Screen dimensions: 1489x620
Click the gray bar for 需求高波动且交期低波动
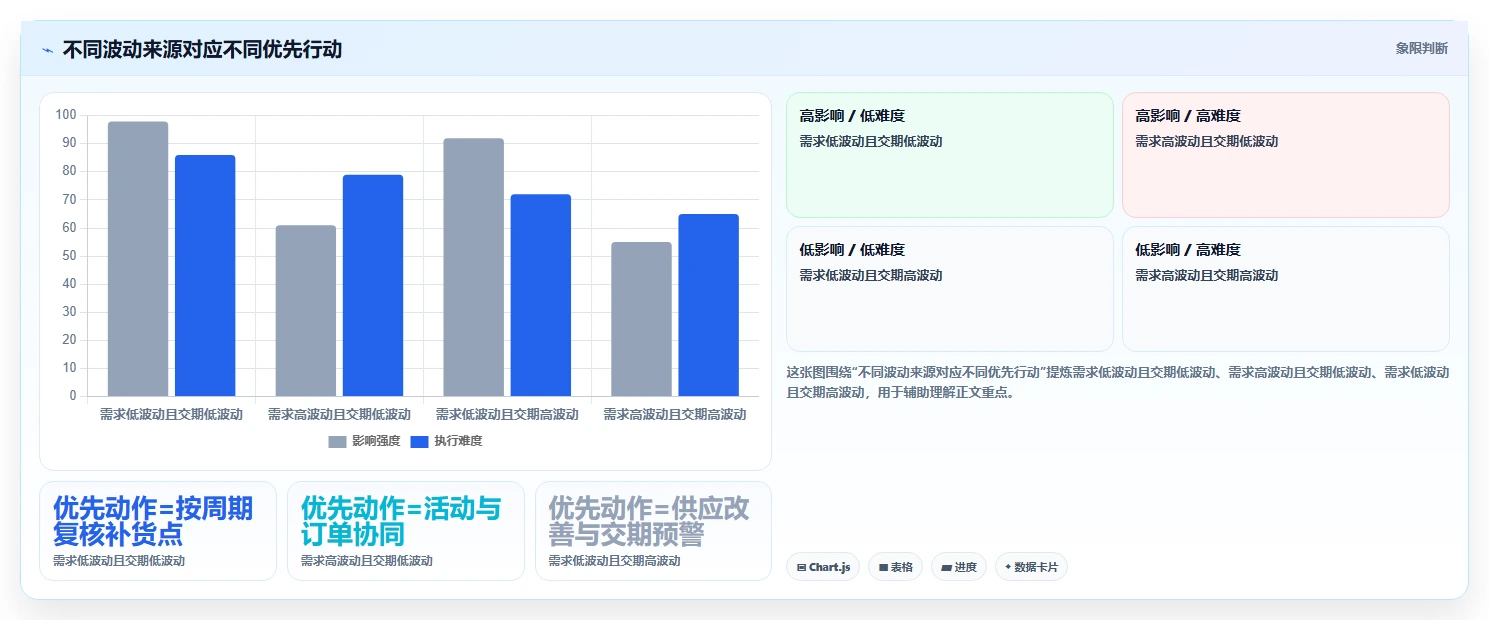pos(306,311)
